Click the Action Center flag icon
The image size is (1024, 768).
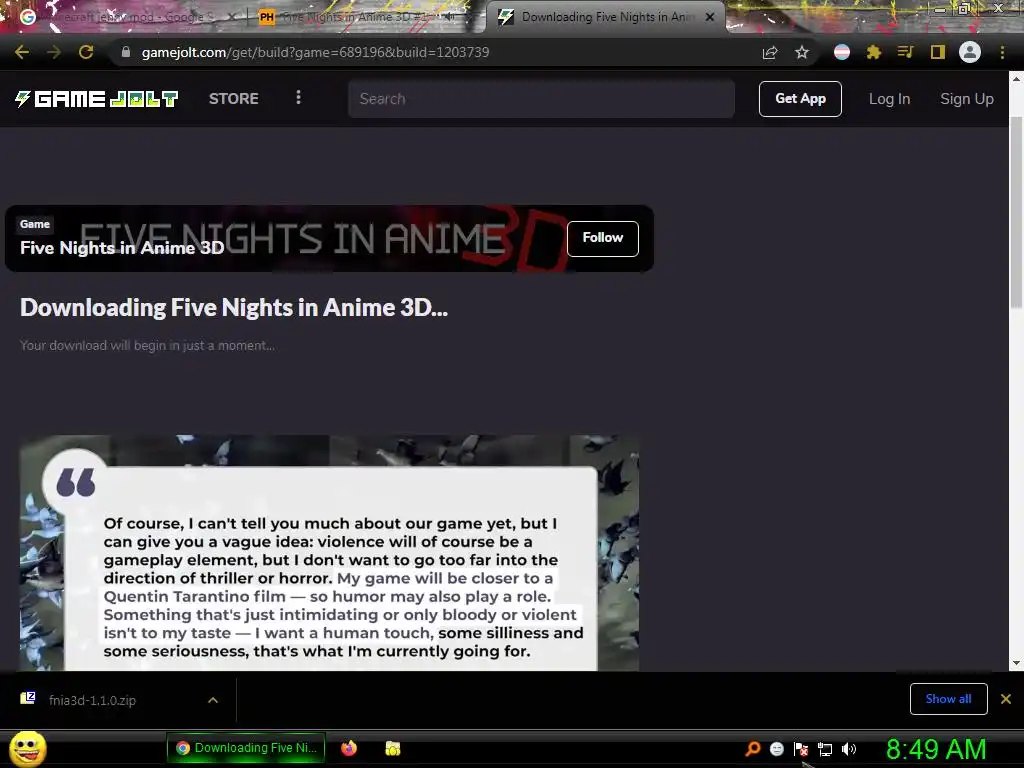coord(801,749)
